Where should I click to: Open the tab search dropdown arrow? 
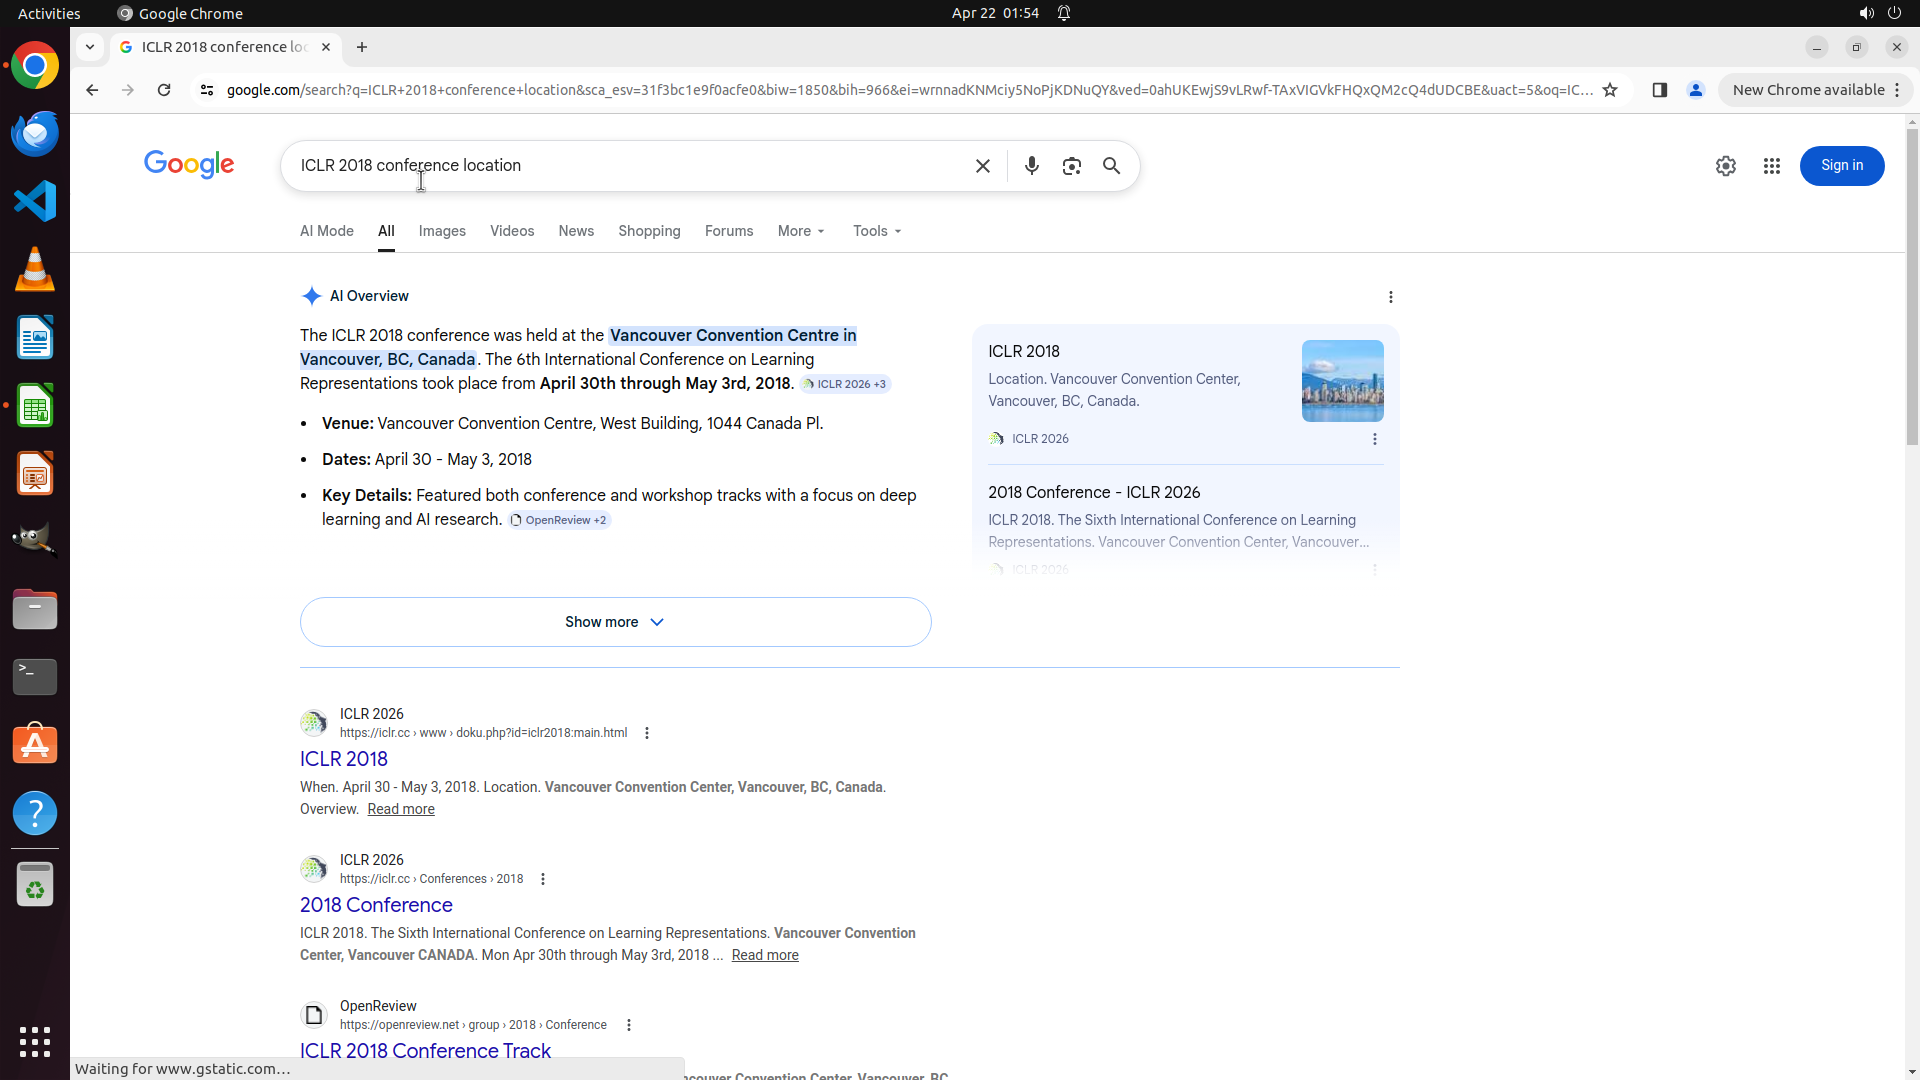(90, 47)
